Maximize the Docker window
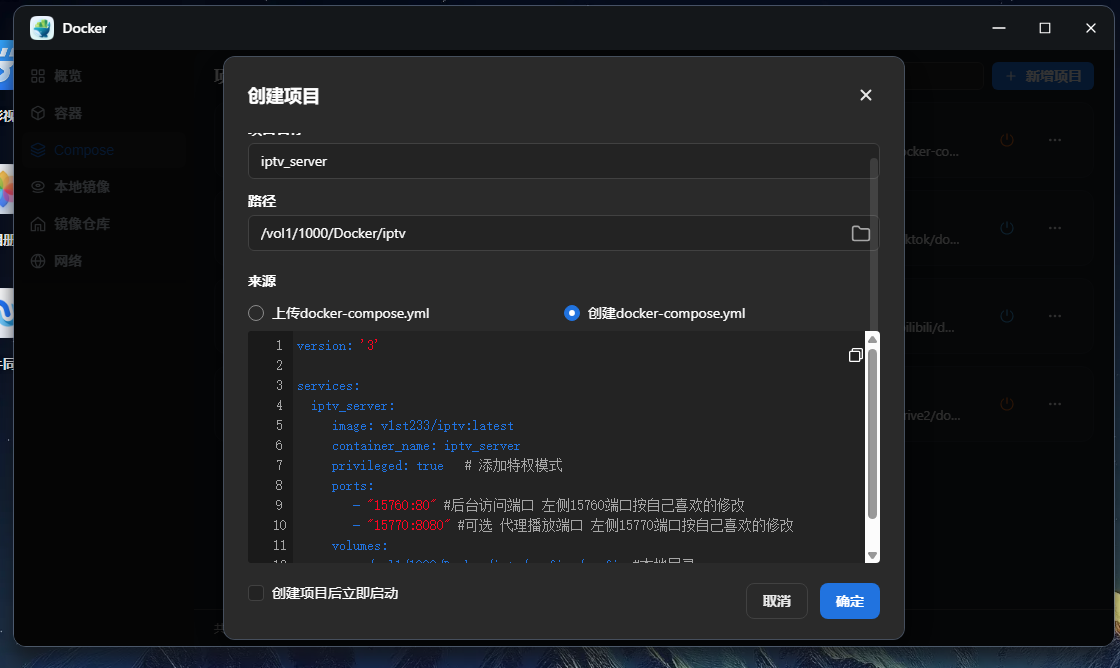The width and height of the screenshot is (1120, 668). [1044, 28]
